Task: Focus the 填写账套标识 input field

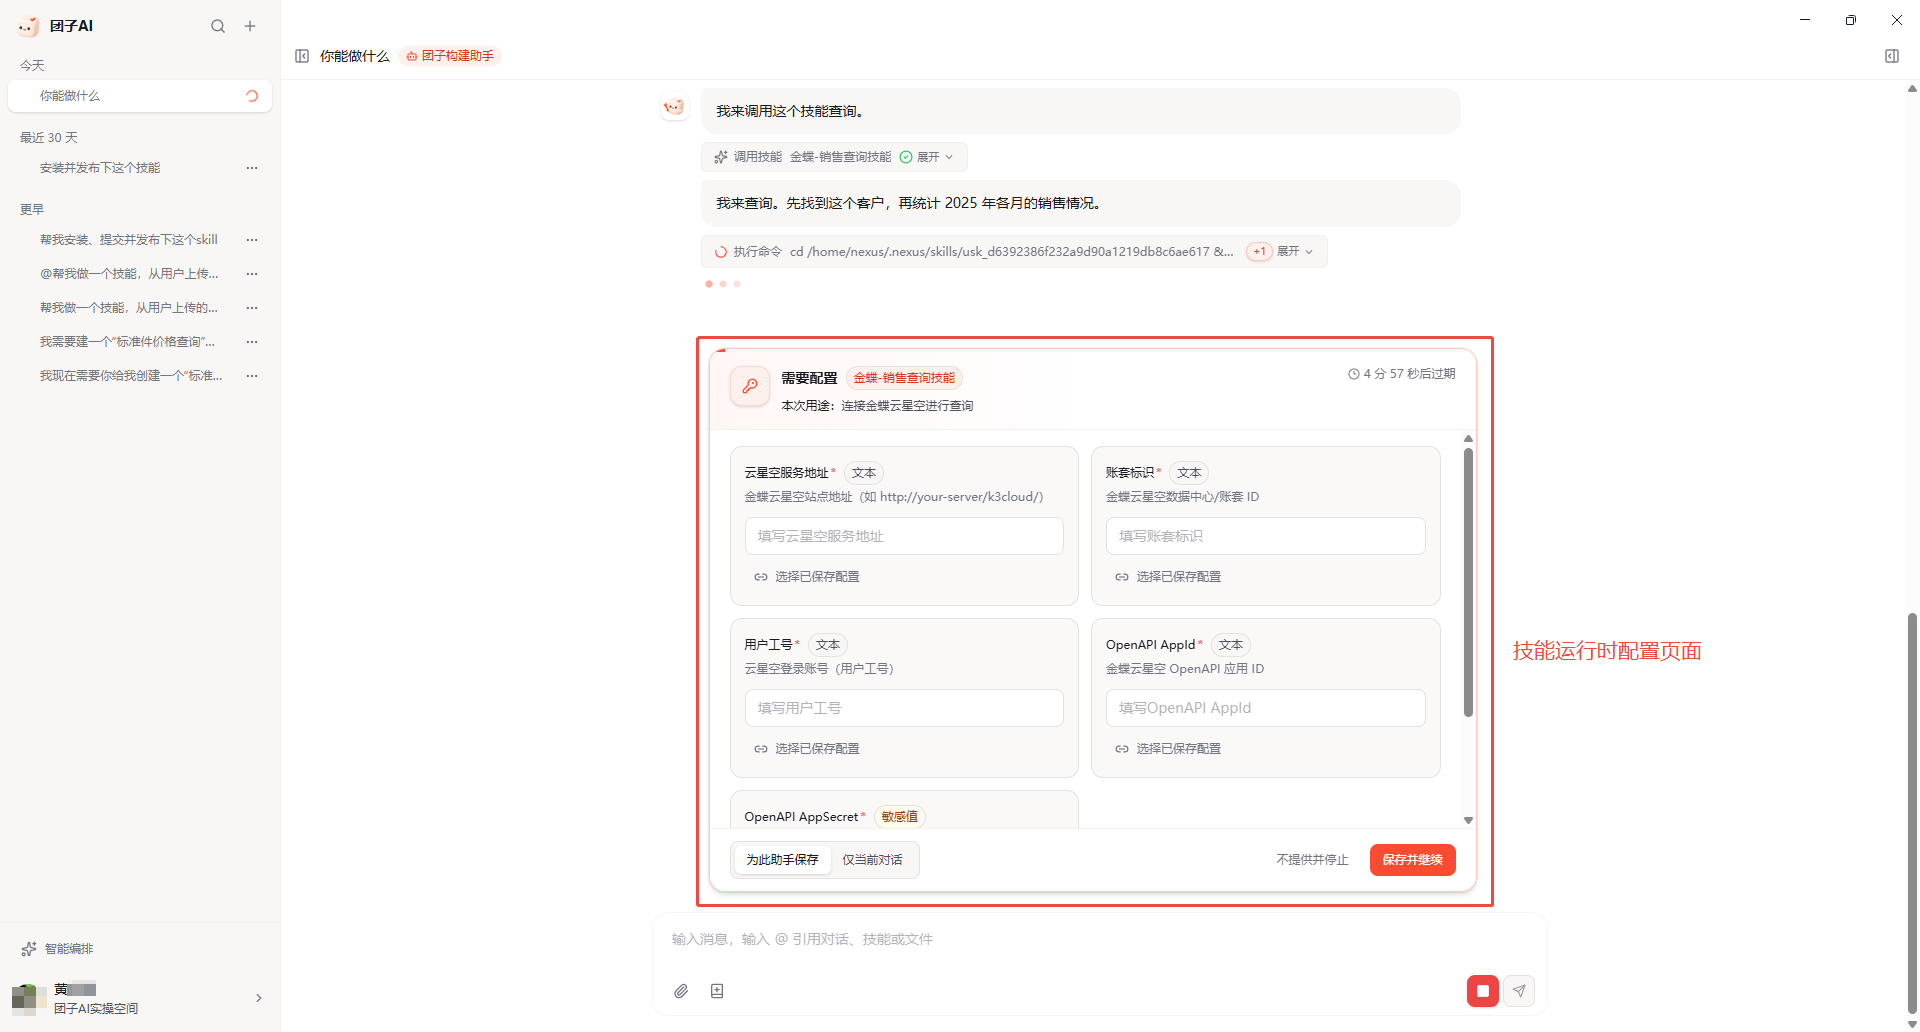Action: pos(1265,536)
